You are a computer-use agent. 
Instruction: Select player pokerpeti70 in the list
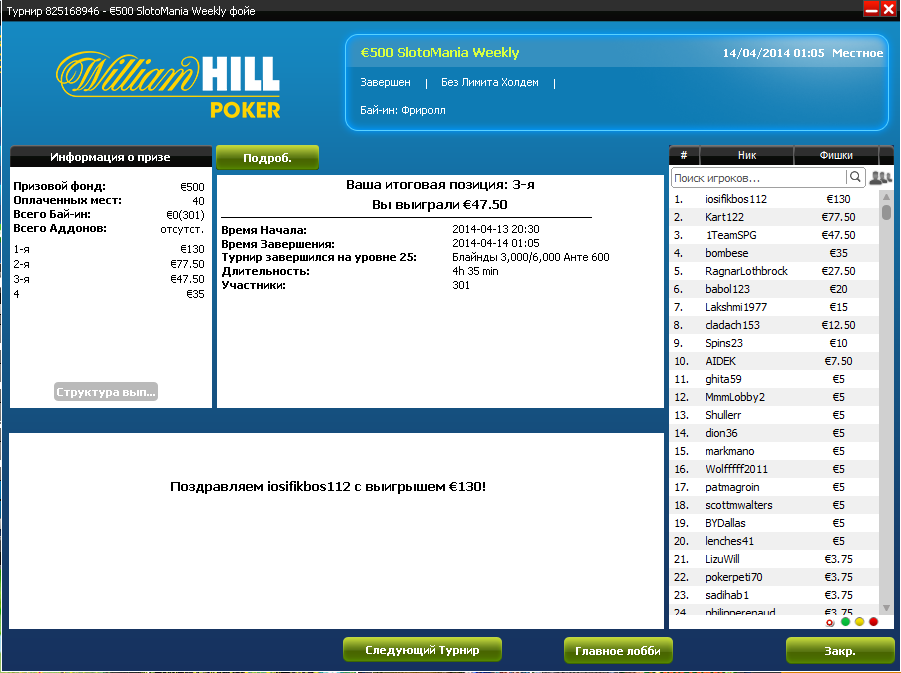775,577
